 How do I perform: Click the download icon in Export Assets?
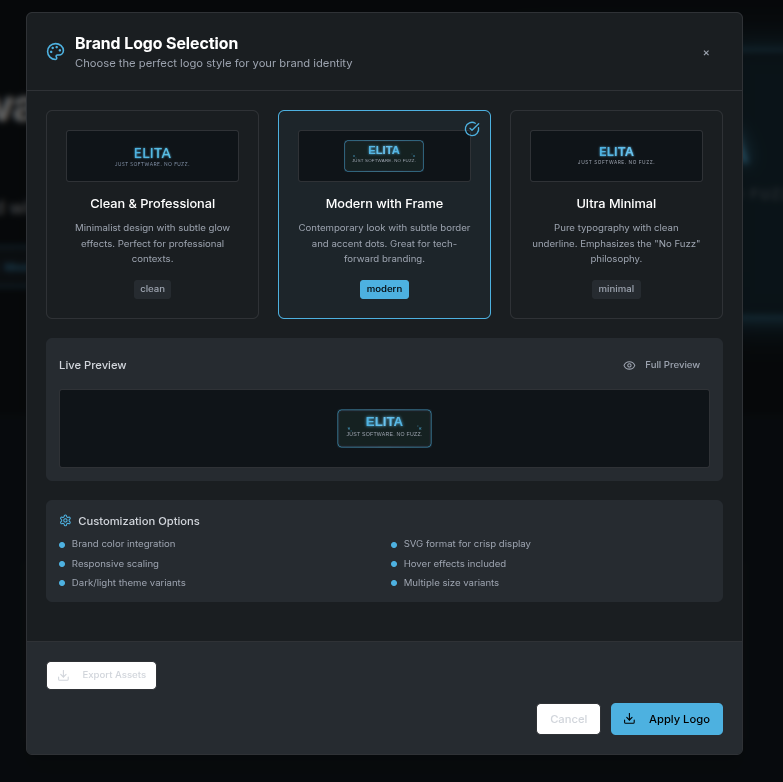[x=64, y=675]
